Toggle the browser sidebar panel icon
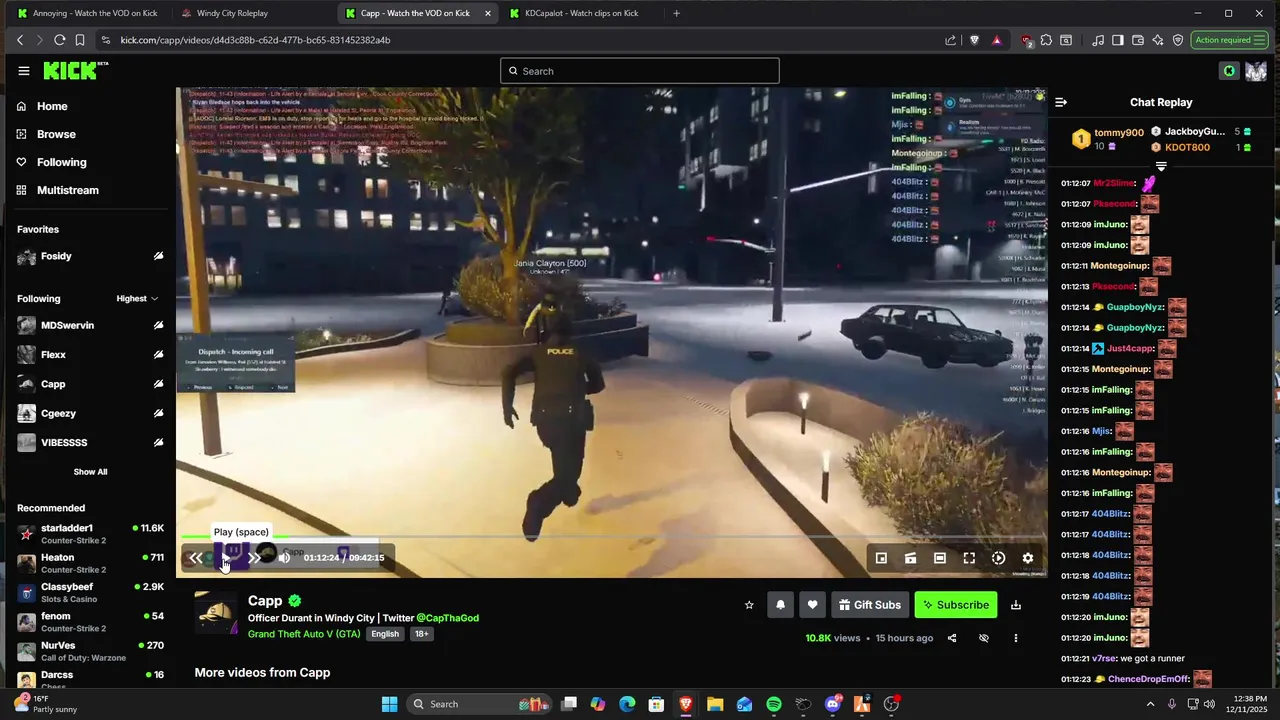This screenshot has height=720, width=1280. point(1118,40)
